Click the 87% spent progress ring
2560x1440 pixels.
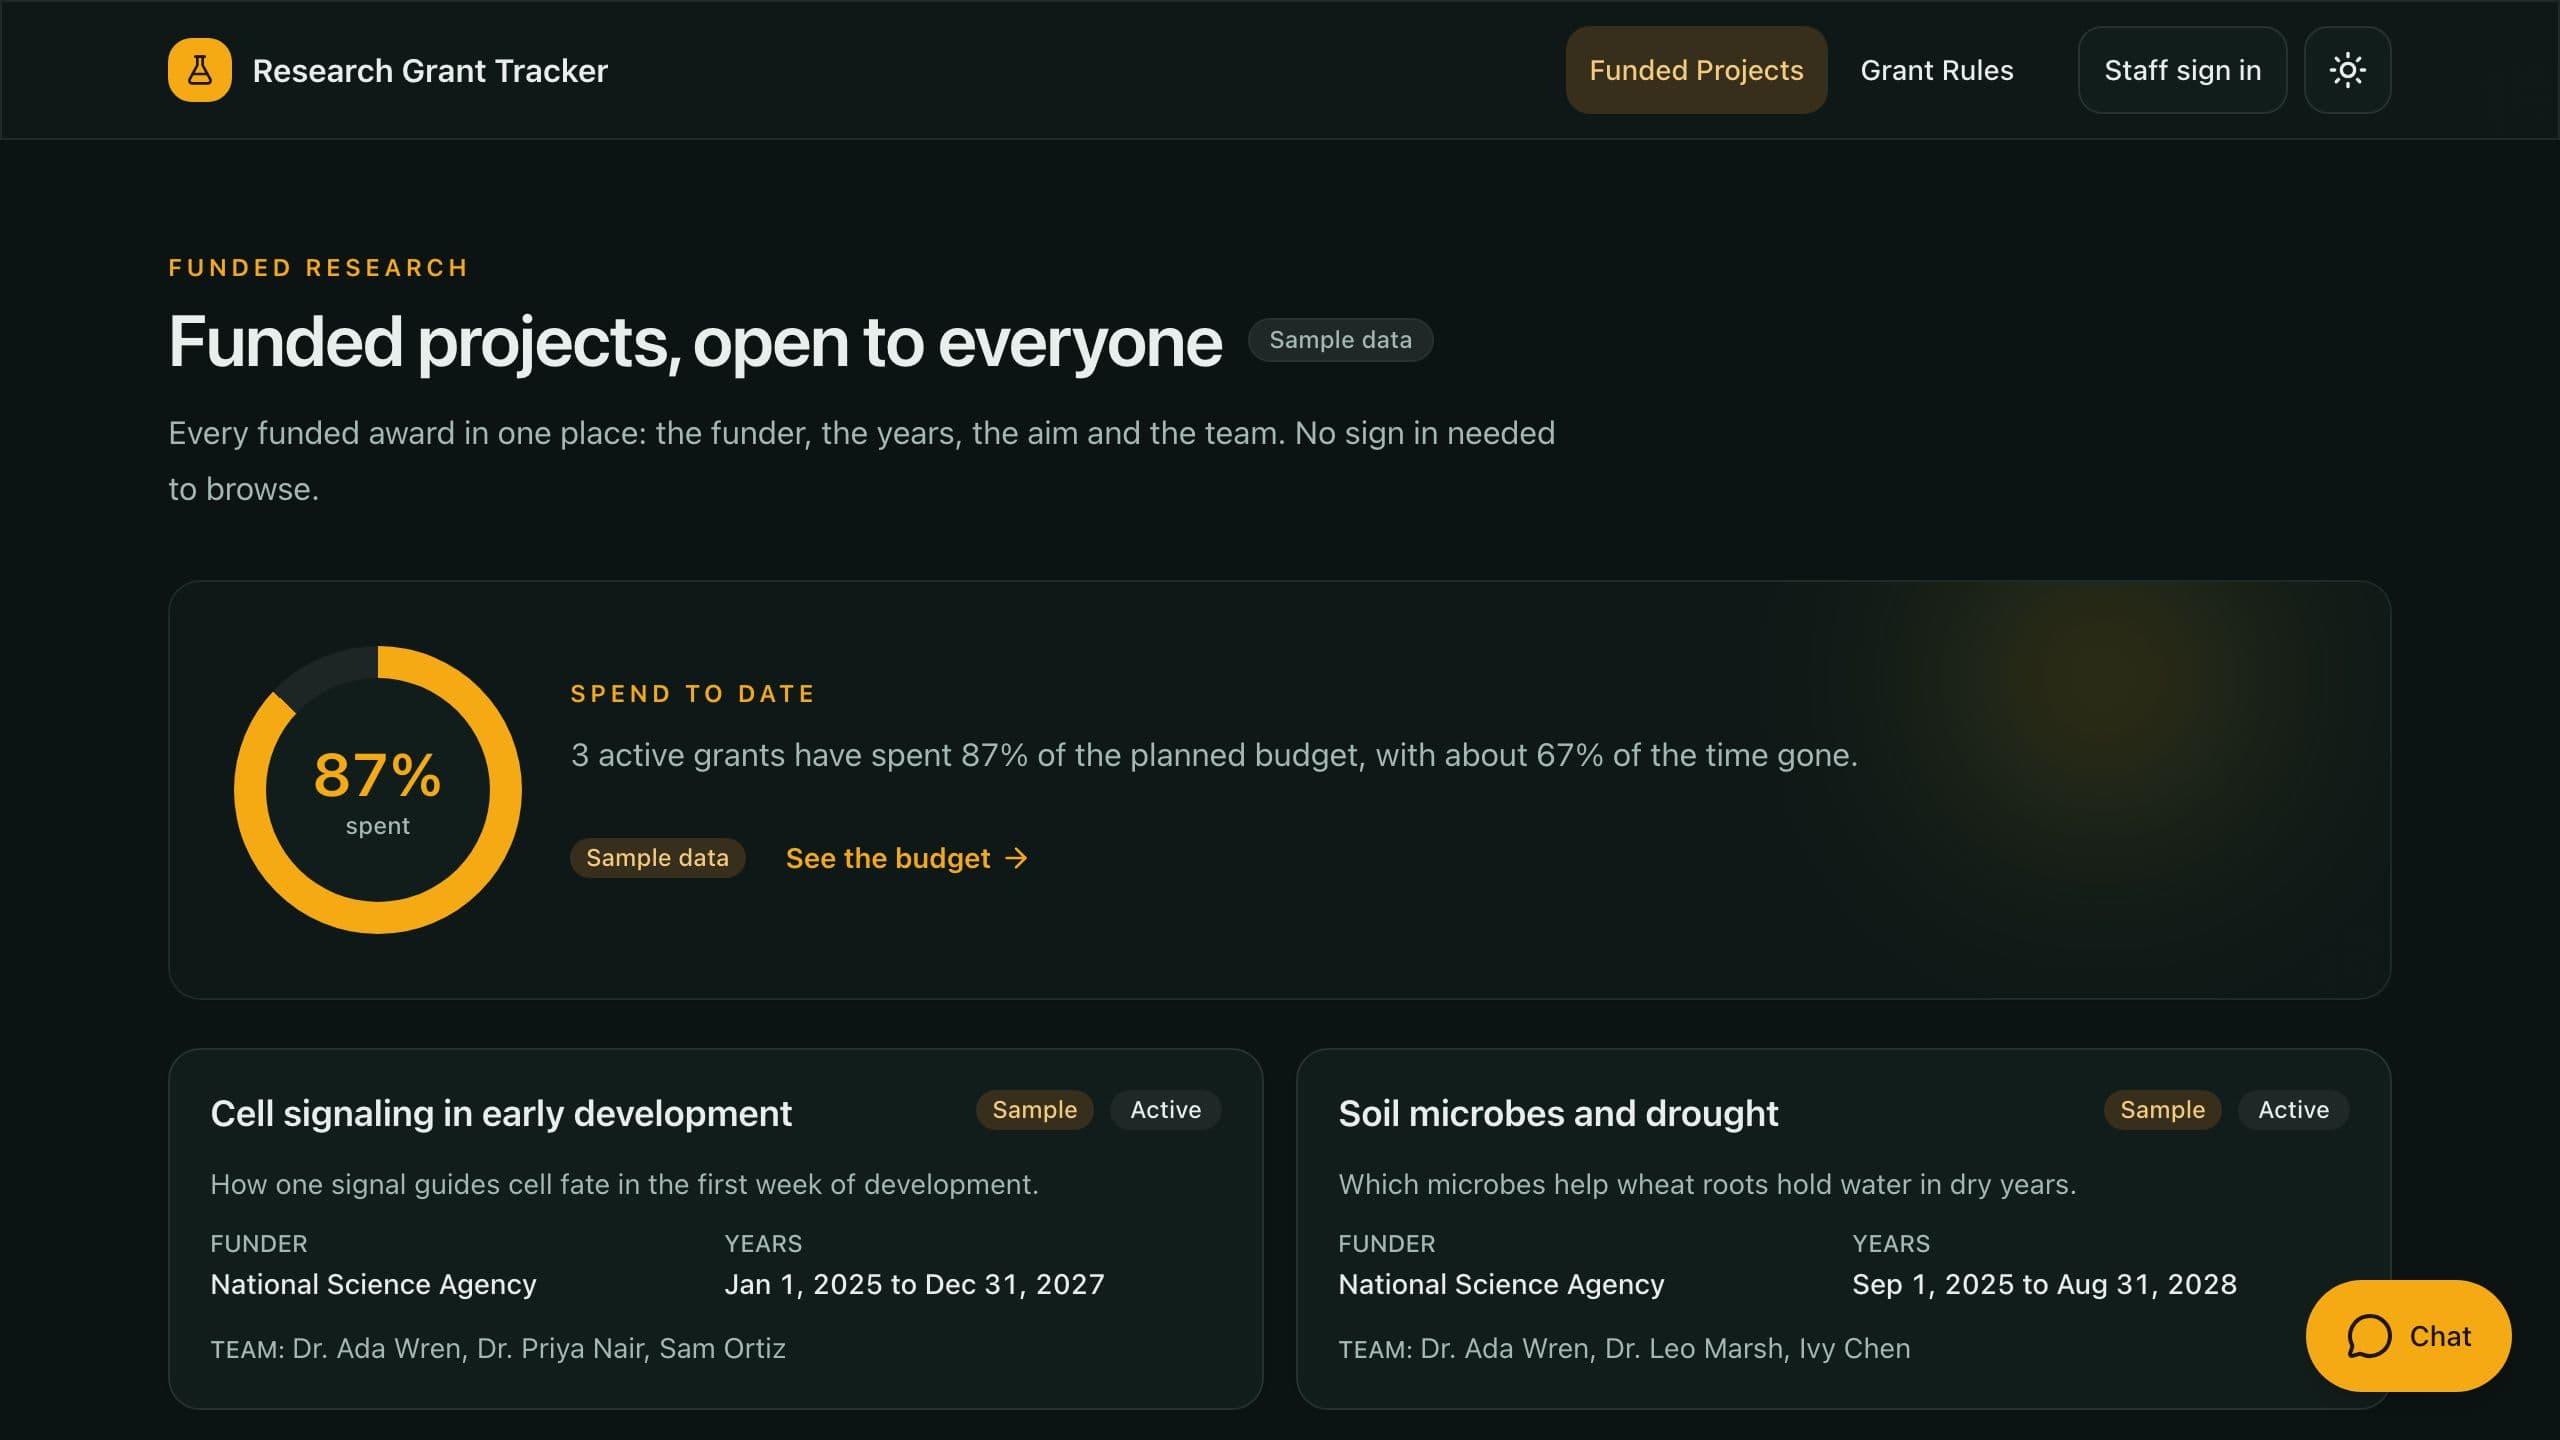[x=378, y=790]
